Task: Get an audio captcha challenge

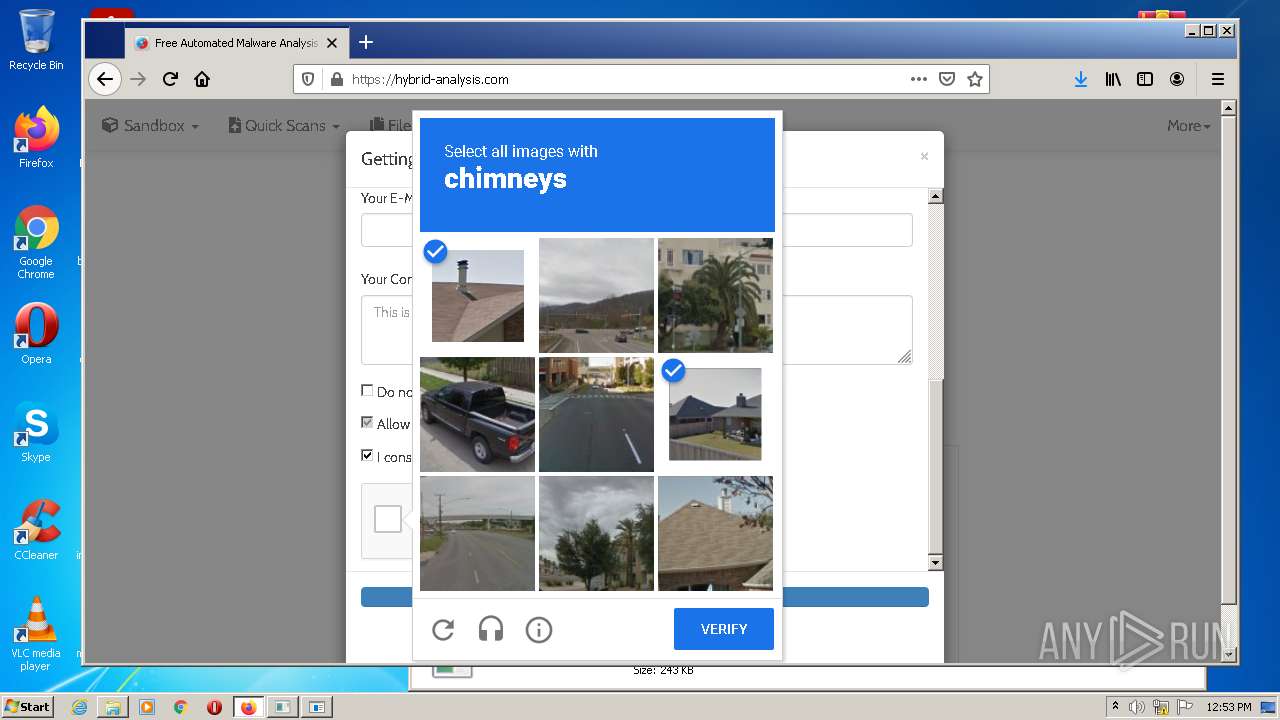Action: pos(491,629)
